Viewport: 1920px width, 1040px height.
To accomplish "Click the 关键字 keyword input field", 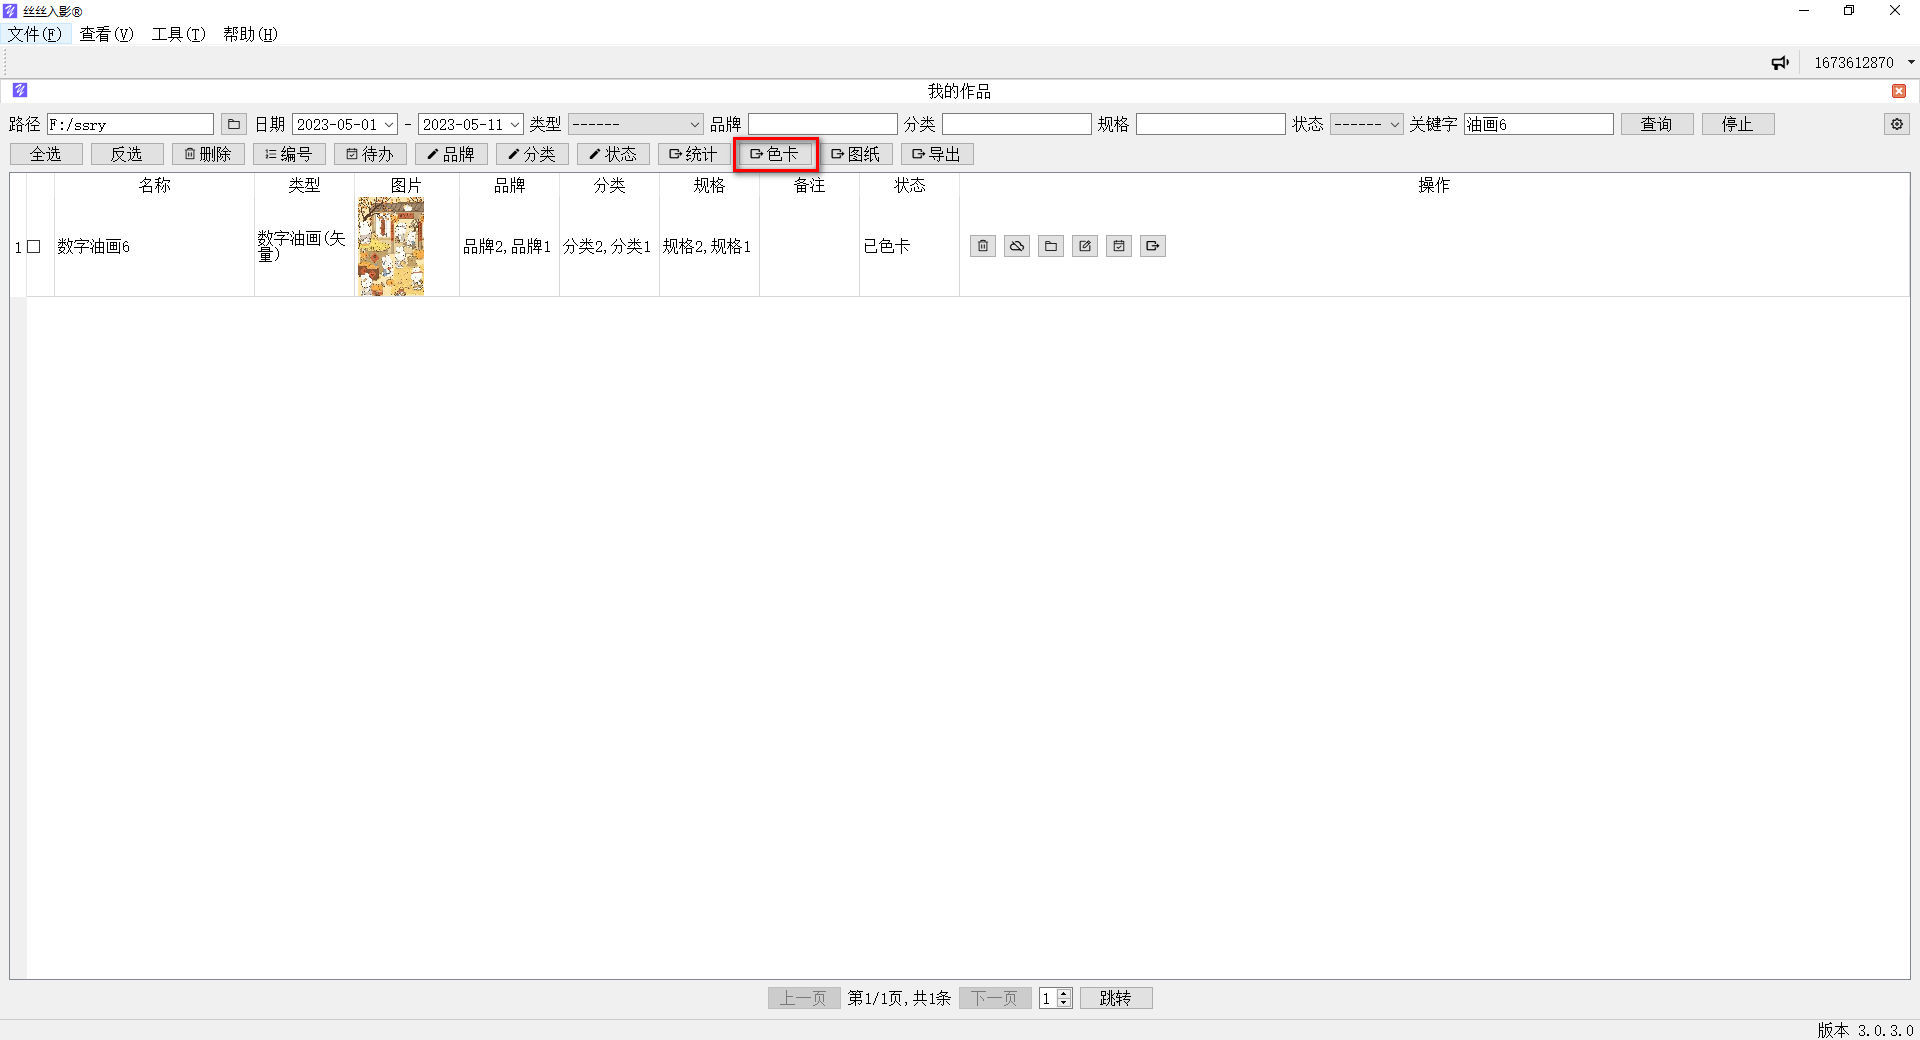I will click(x=1538, y=124).
